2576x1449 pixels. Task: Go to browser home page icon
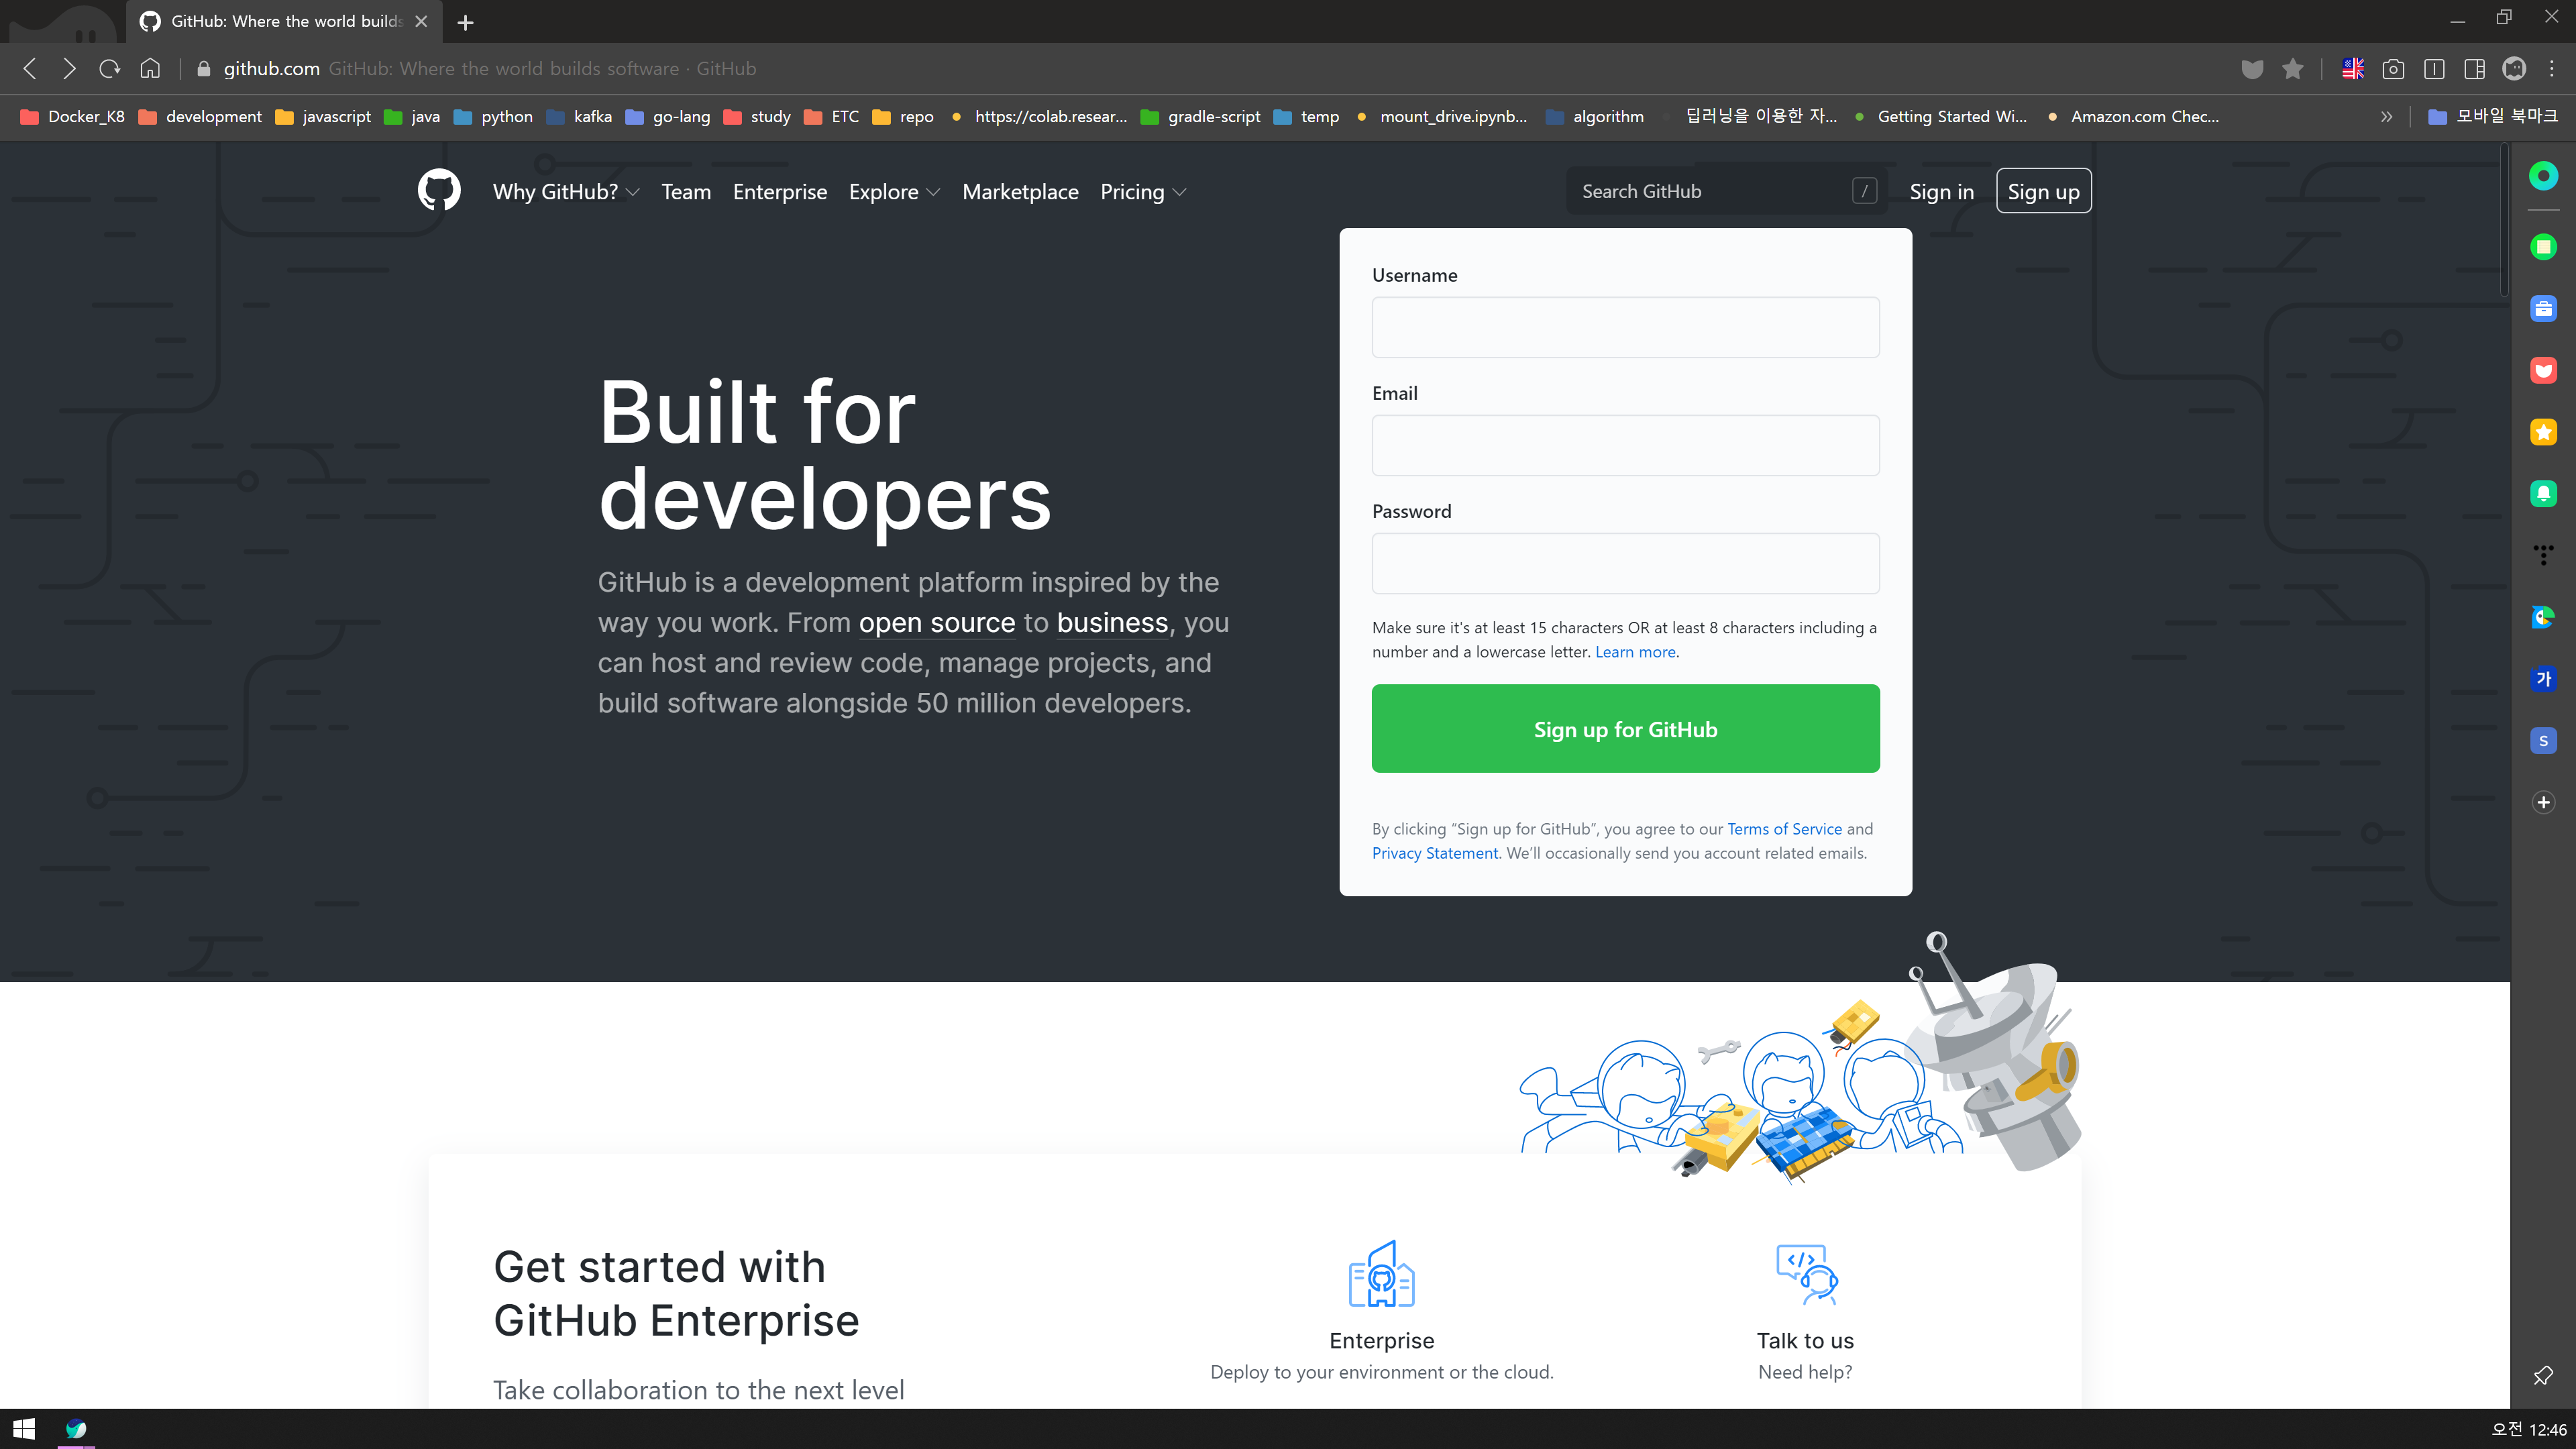pos(150,68)
